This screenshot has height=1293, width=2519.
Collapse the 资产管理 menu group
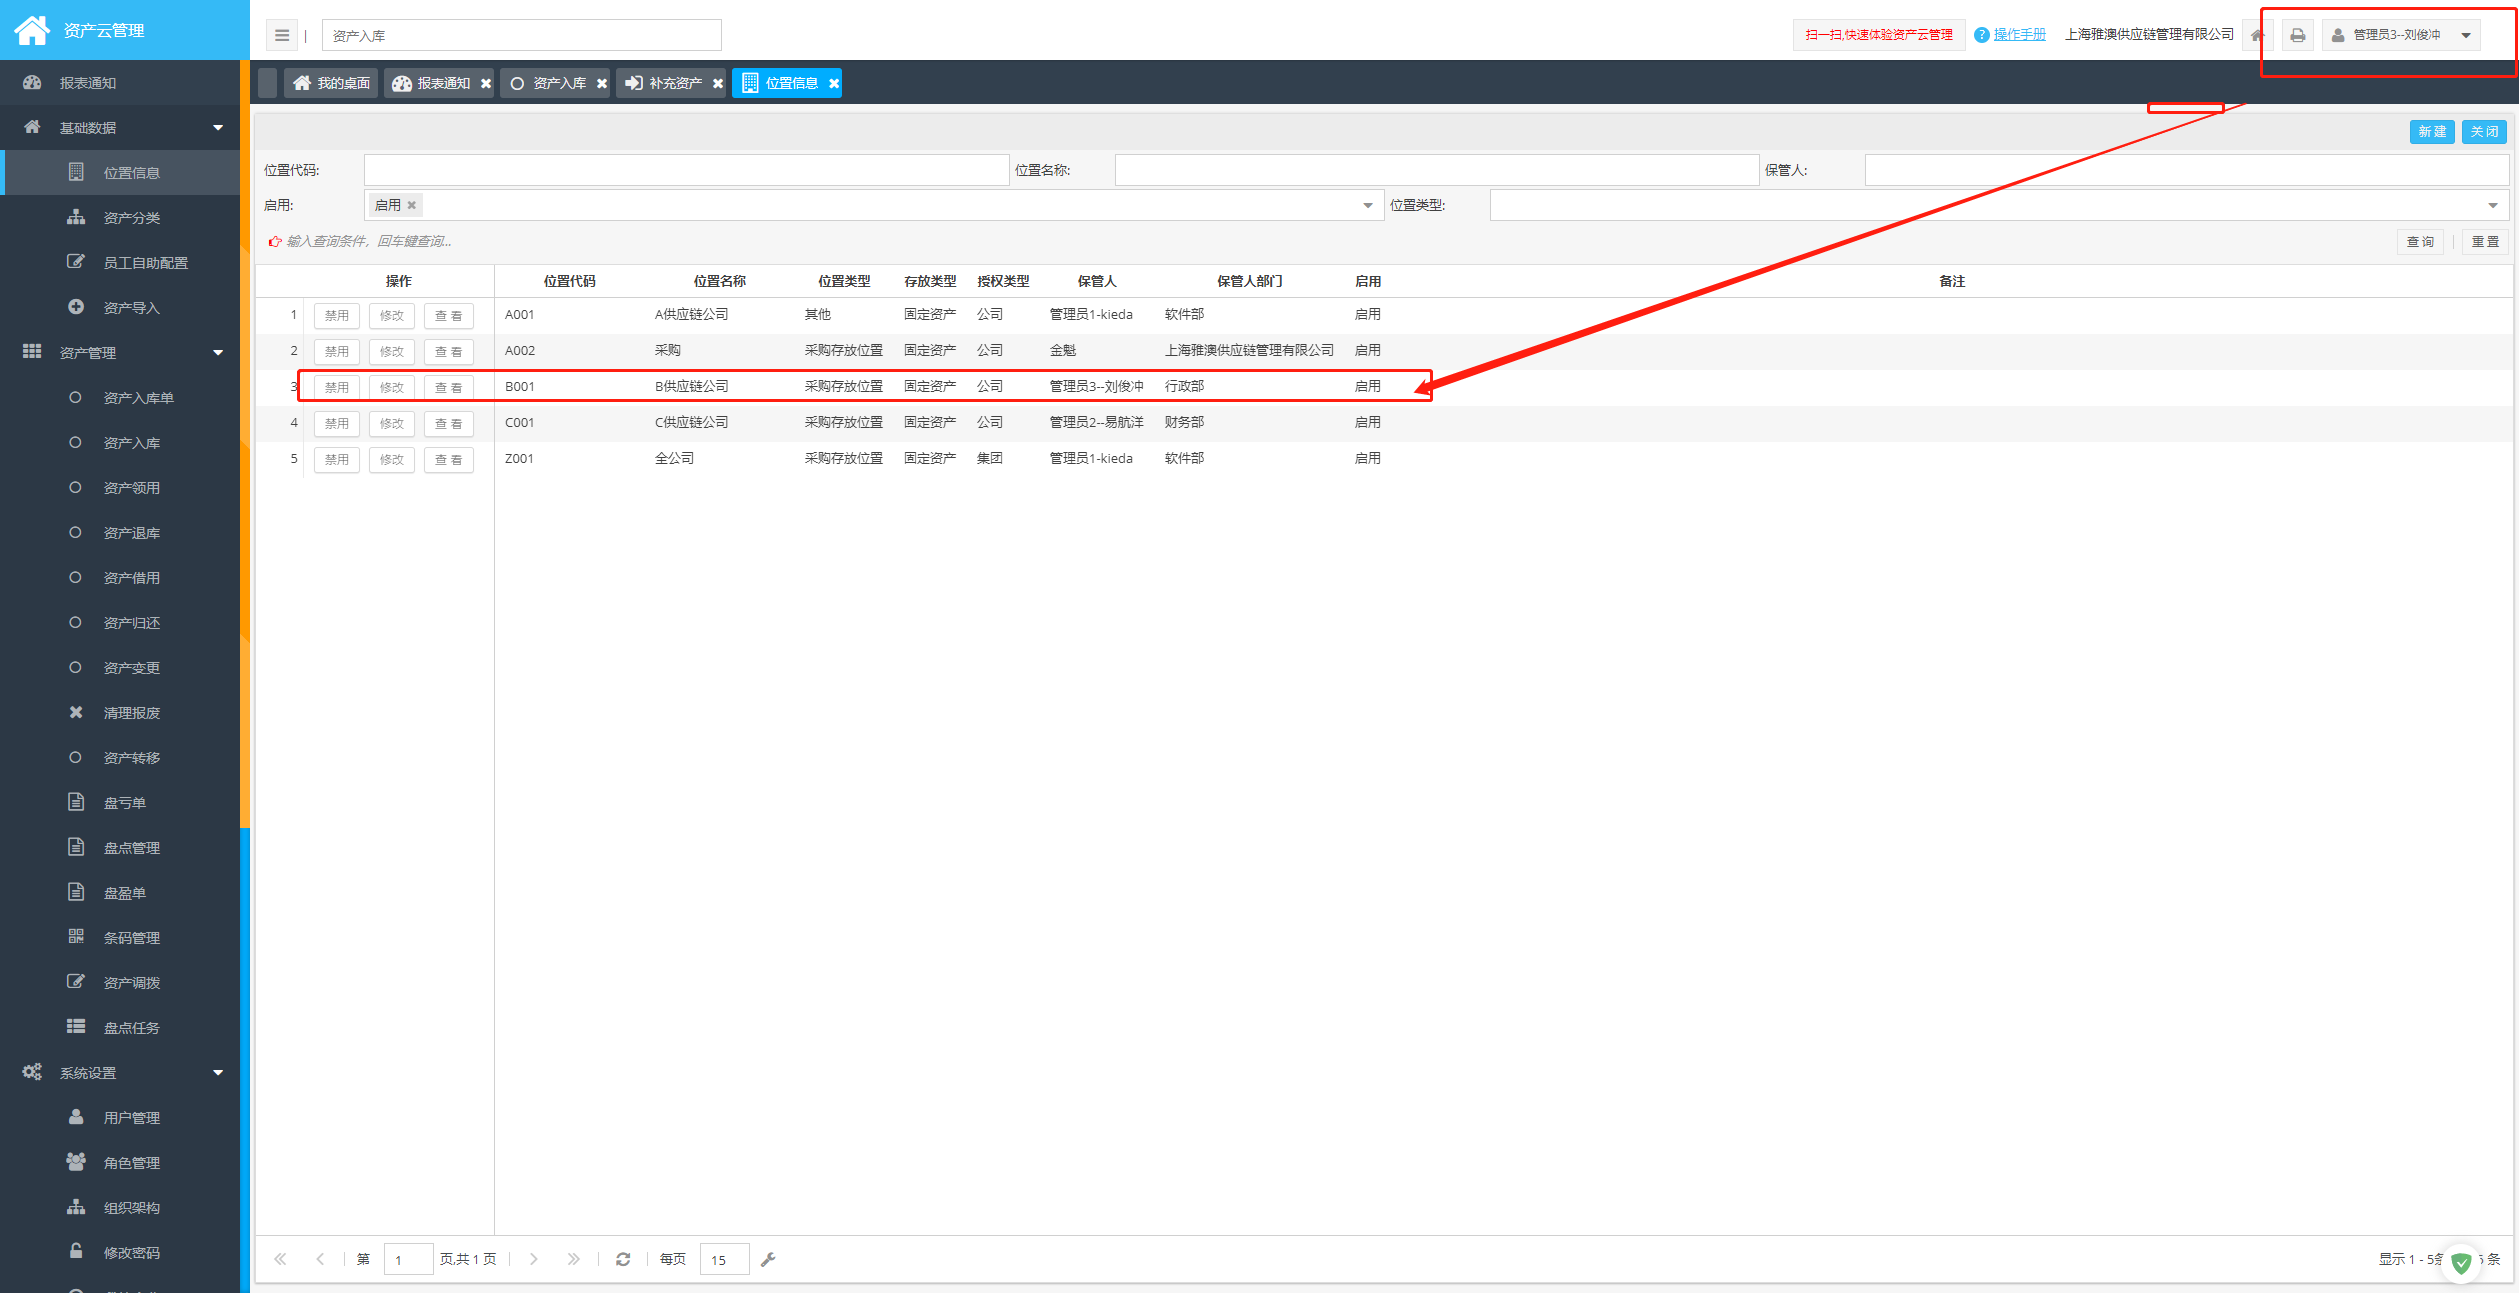pyautogui.click(x=120, y=353)
